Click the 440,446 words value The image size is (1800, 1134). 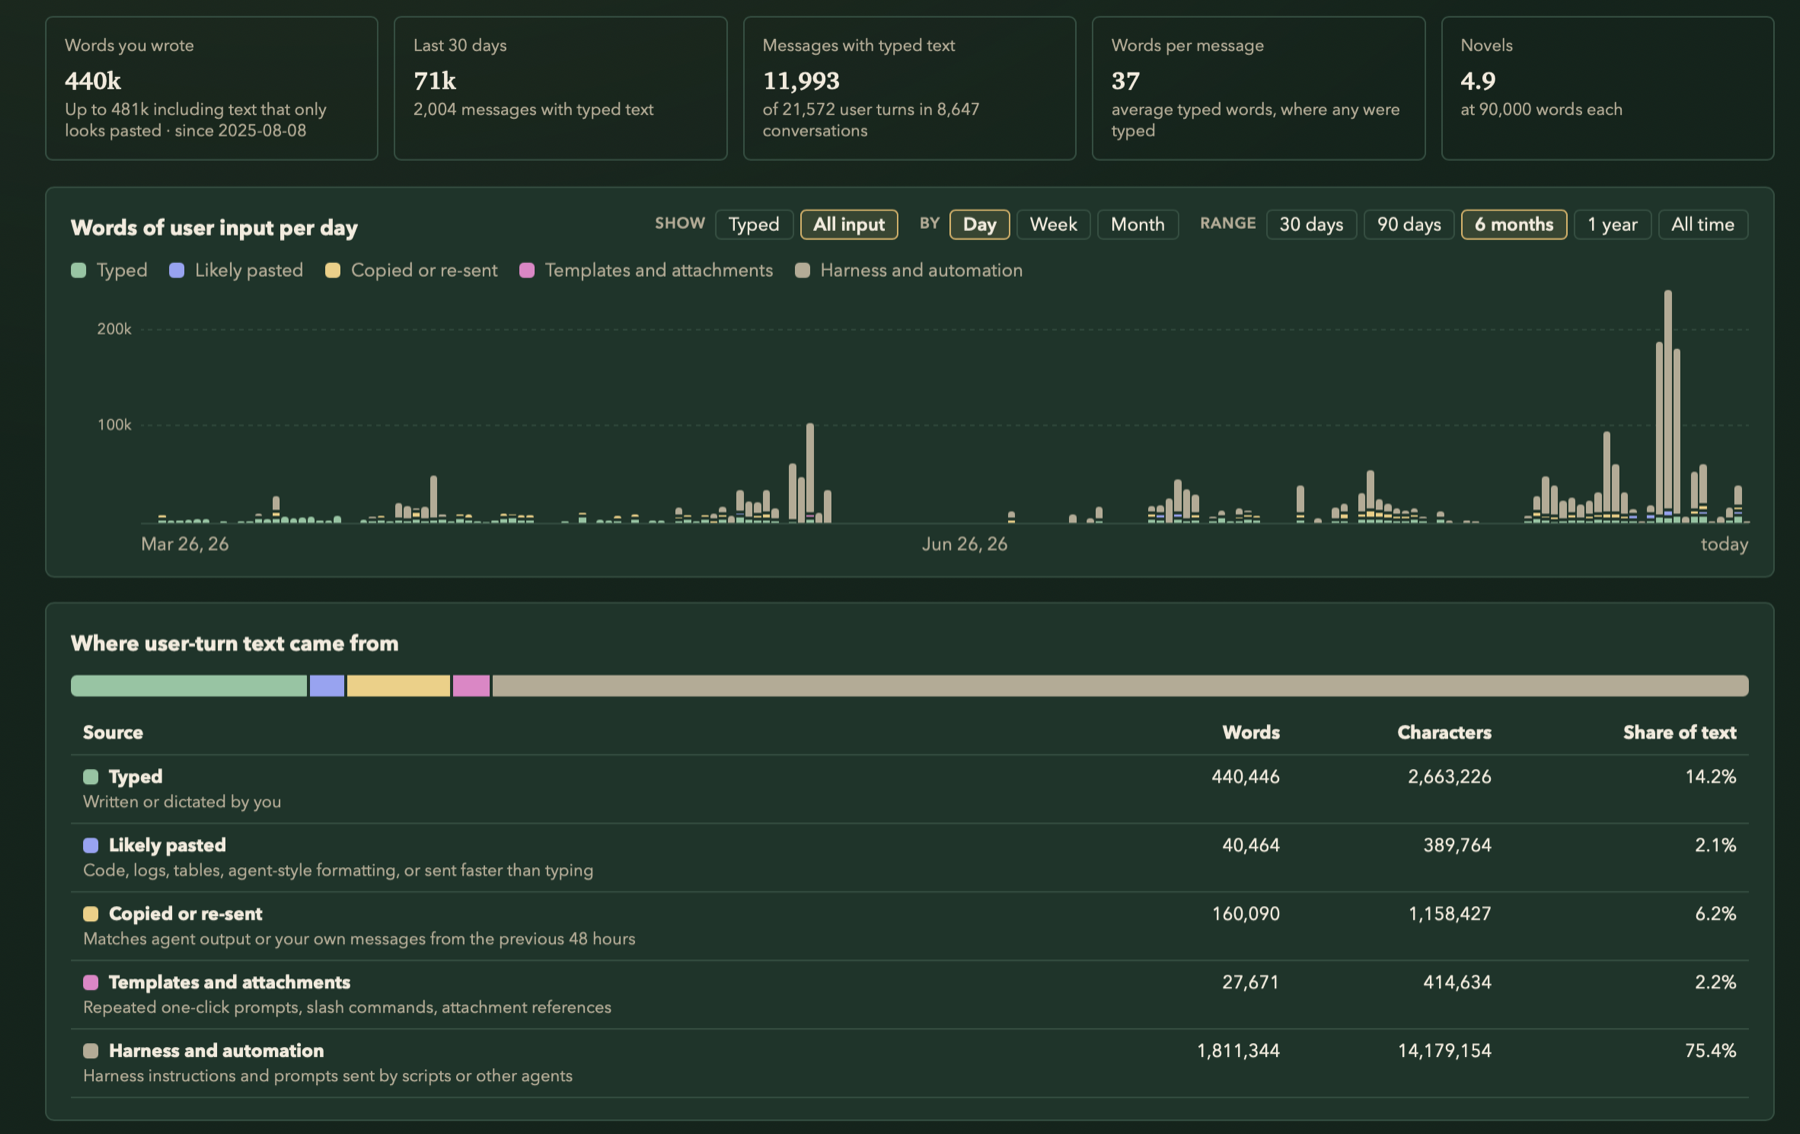coord(1245,776)
